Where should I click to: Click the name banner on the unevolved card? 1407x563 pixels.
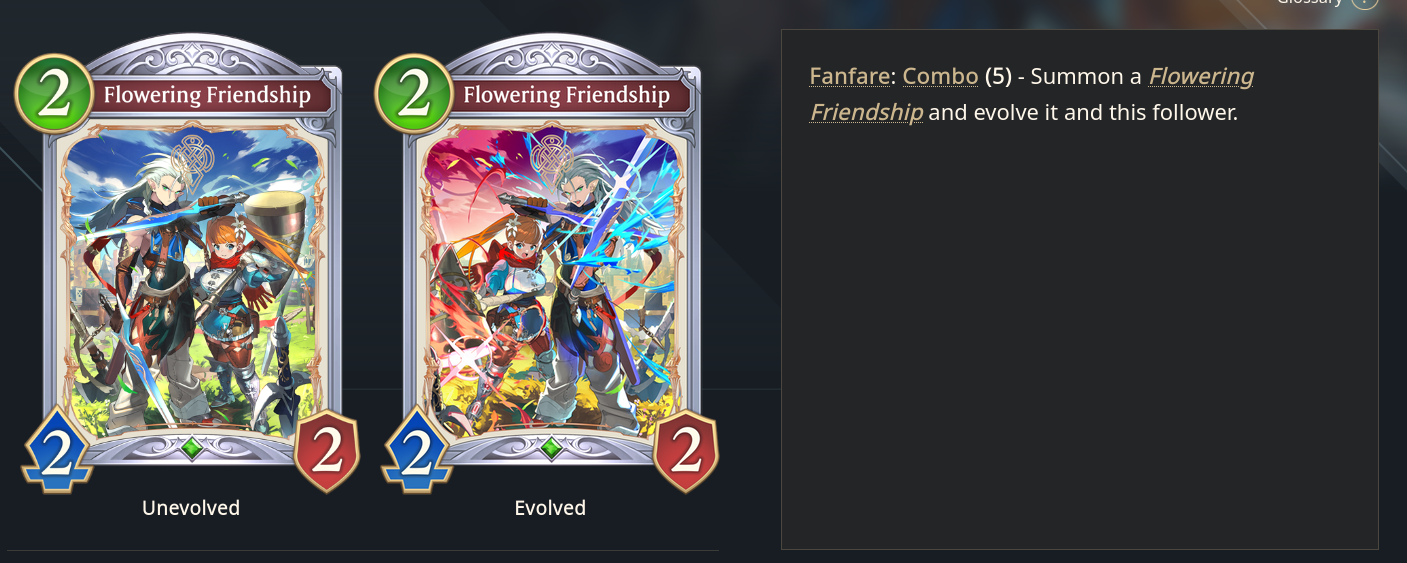point(207,95)
